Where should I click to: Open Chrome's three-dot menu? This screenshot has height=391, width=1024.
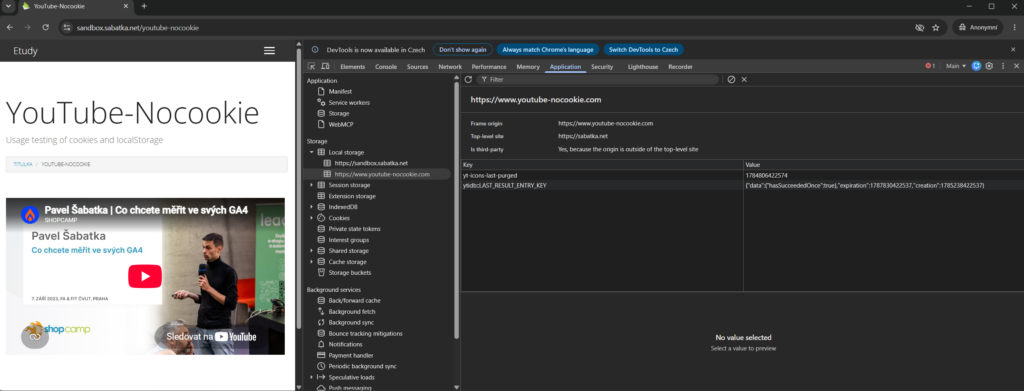[1014, 27]
